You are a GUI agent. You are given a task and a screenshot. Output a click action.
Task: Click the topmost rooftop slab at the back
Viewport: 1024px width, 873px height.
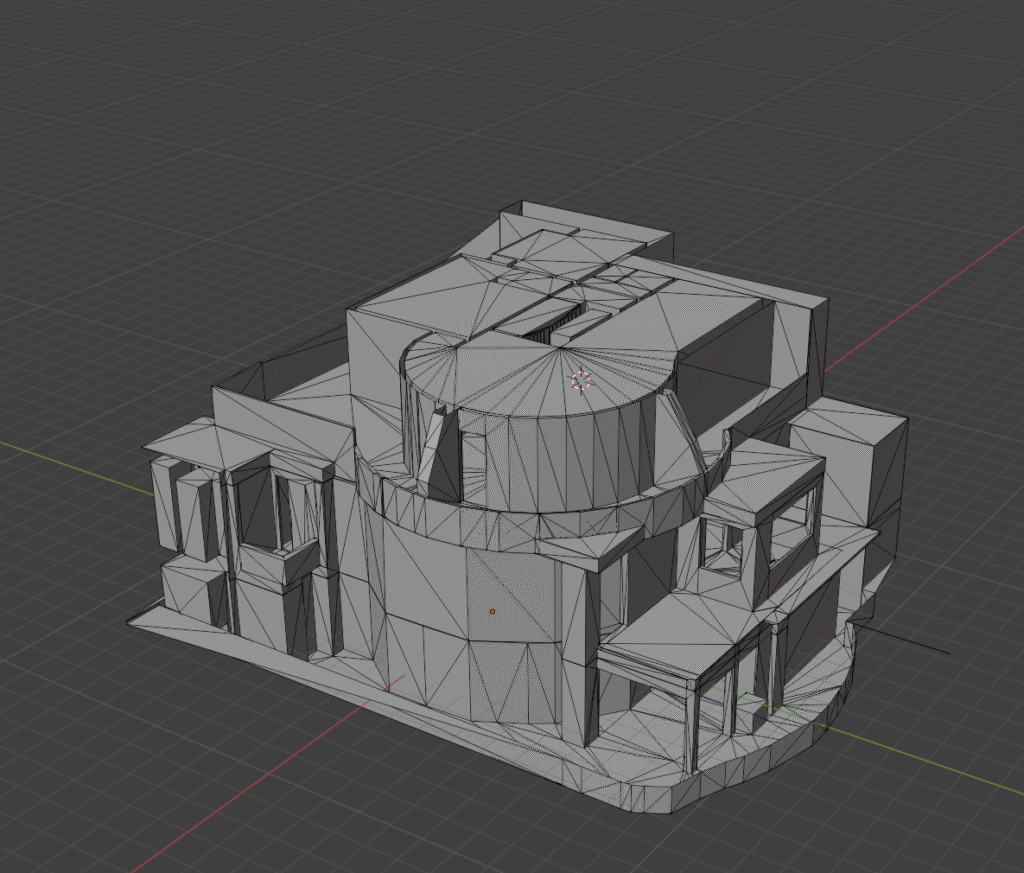tap(590, 225)
